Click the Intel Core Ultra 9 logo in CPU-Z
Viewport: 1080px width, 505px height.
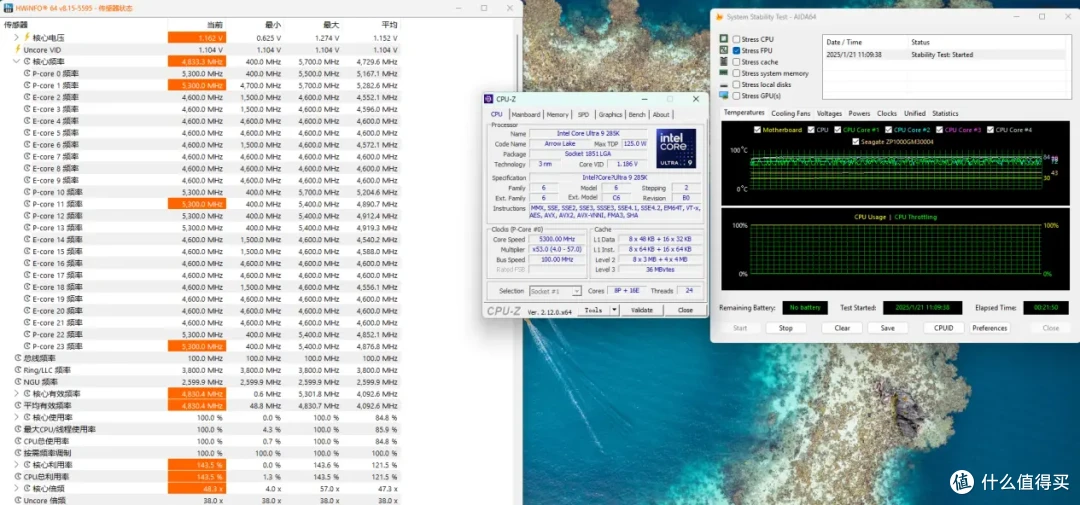tap(675, 148)
